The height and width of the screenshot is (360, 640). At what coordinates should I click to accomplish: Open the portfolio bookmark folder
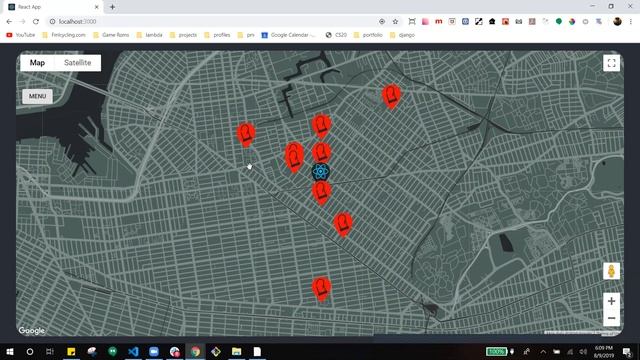point(368,35)
